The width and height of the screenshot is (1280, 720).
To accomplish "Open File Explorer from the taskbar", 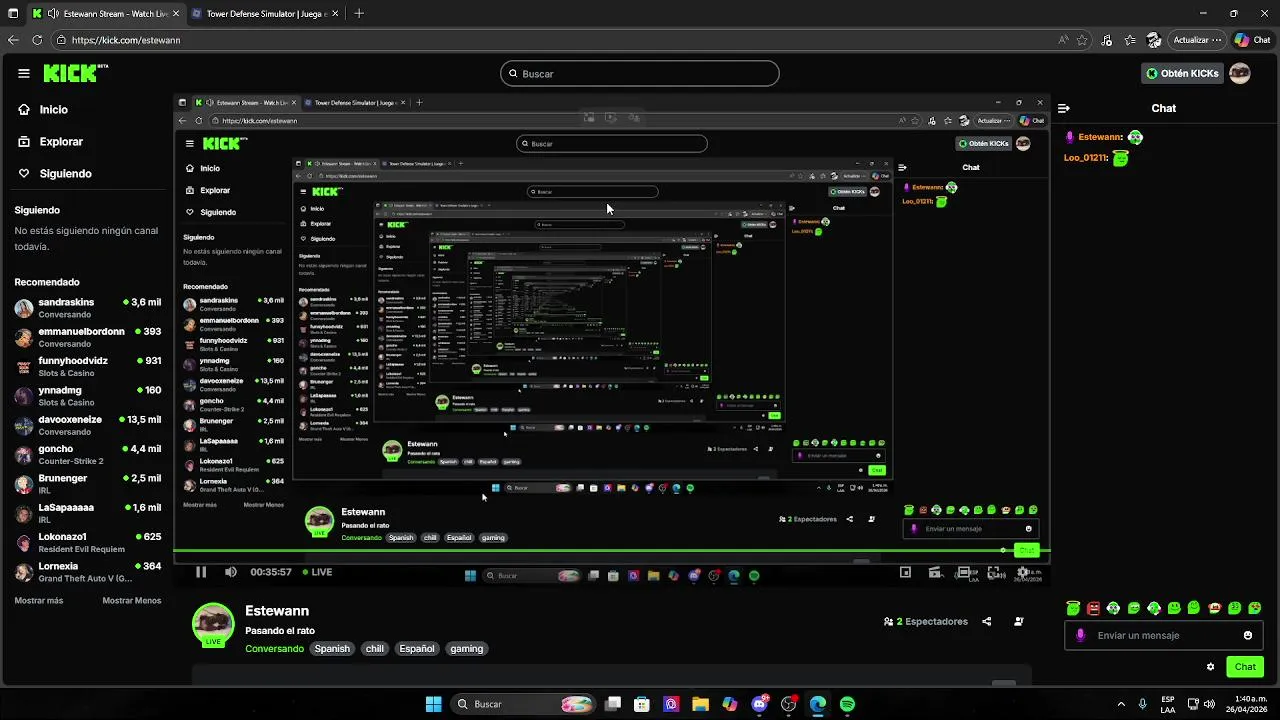I will (700, 704).
